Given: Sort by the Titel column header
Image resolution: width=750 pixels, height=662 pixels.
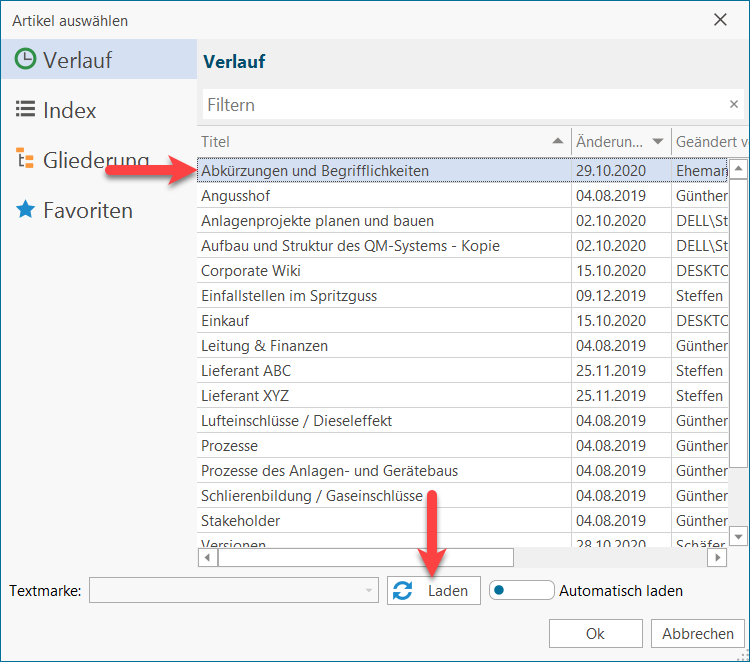Looking at the screenshot, I should click(x=380, y=142).
